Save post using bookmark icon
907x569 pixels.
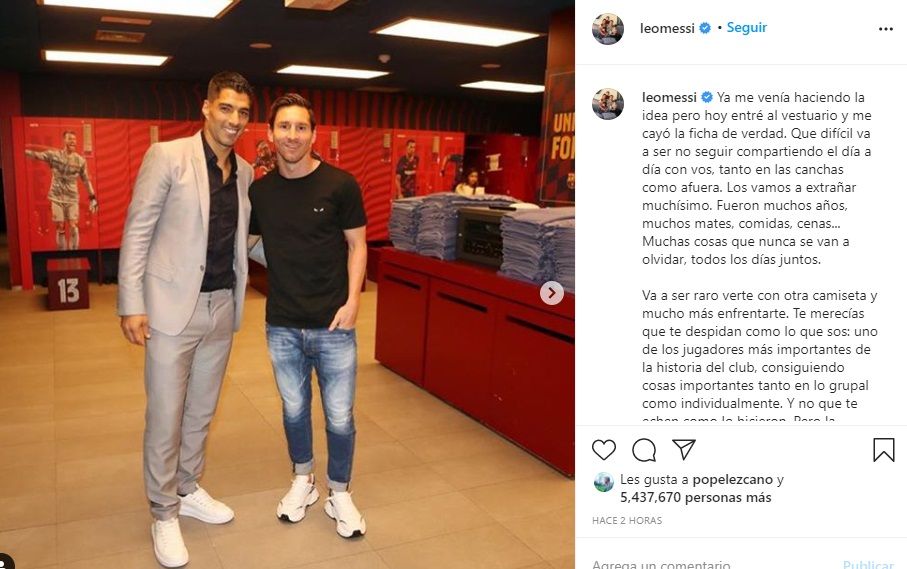tap(883, 450)
